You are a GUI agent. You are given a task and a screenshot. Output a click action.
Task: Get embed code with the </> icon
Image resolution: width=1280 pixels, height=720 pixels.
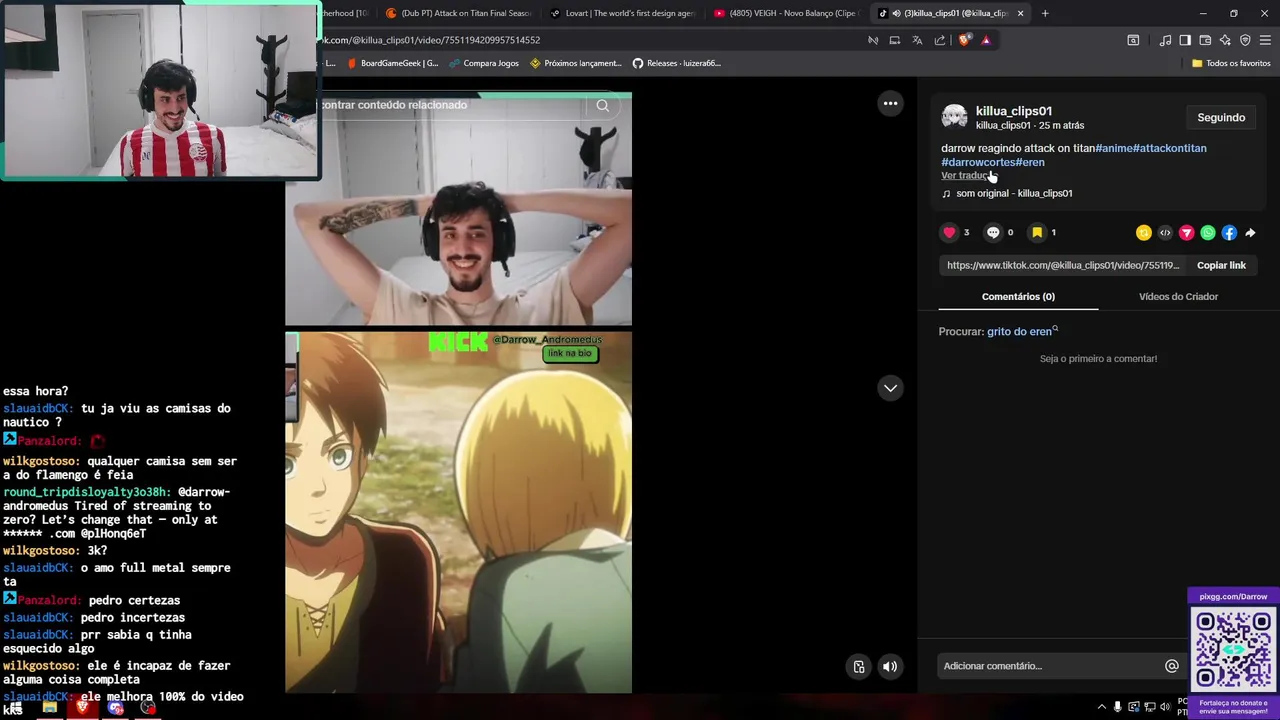tap(1165, 233)
